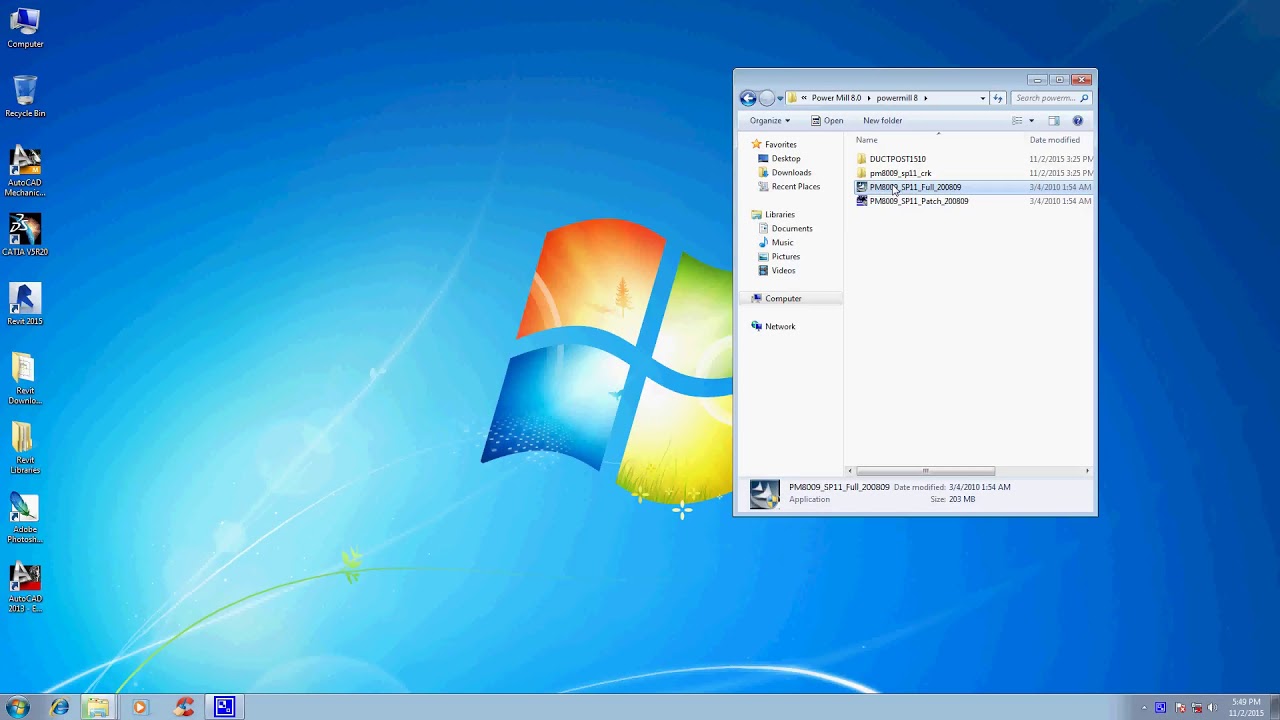The width and height of the screenshot is (1280, 720).
Task: Refresh the powermill 8 folder view
Action: [997, 98]
